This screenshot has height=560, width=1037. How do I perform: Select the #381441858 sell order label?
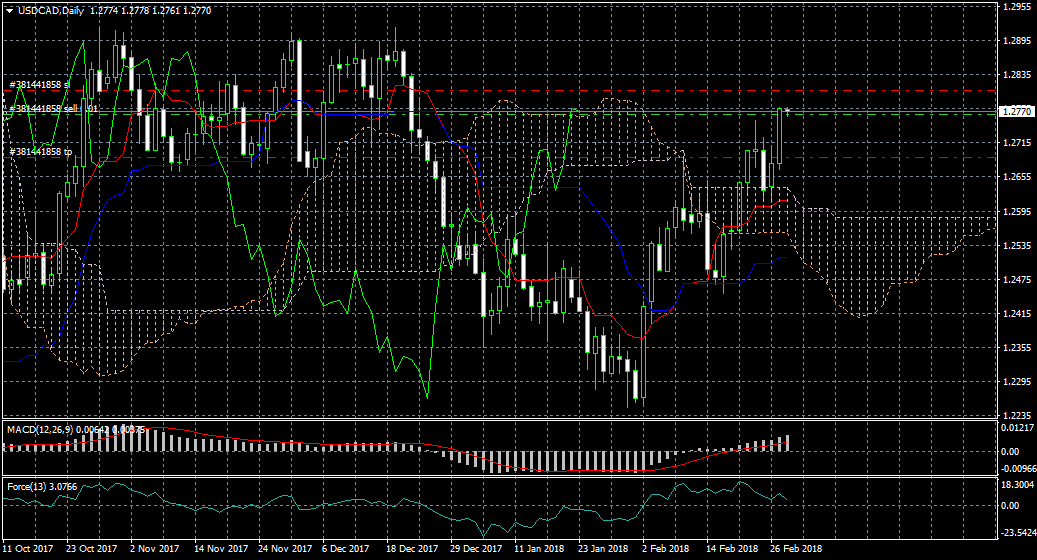[x=52, y=107]
